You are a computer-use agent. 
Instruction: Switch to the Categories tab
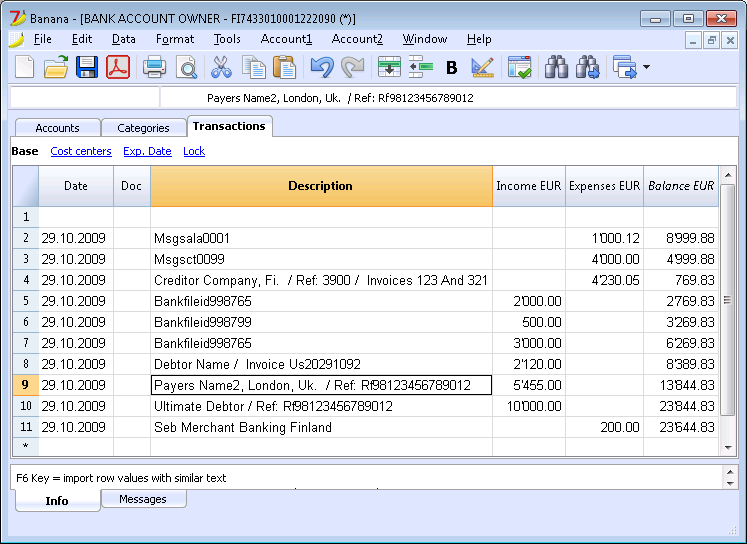pyautogui.click(x=143, y=128)
